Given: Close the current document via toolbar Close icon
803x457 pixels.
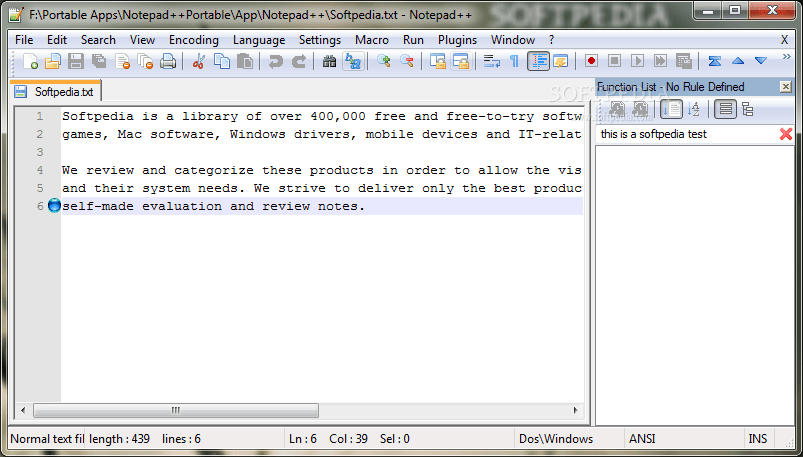Looking at the screenshot, I should [122, 61].
